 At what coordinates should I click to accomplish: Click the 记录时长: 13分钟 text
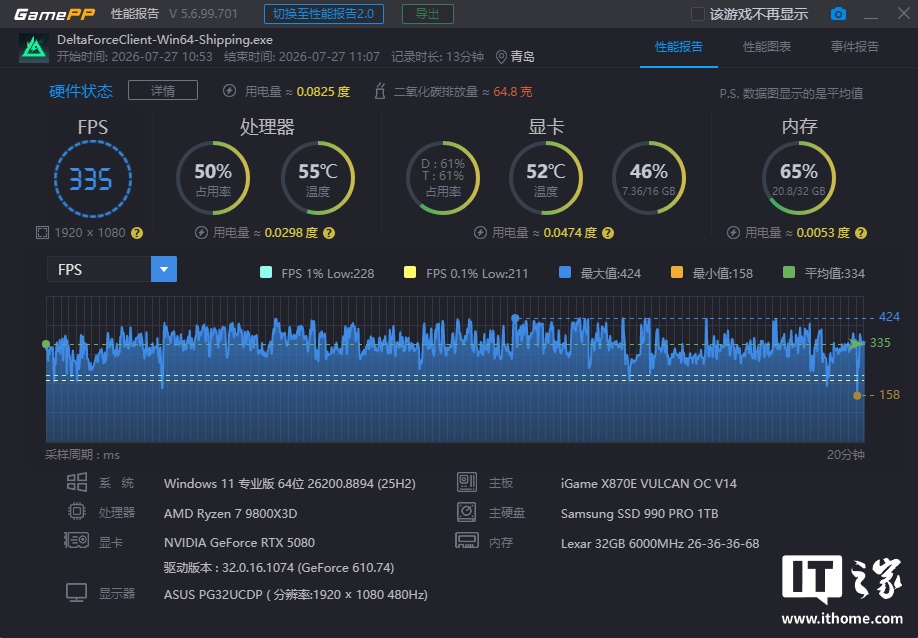pyautogui.click(x=437, y=57)
